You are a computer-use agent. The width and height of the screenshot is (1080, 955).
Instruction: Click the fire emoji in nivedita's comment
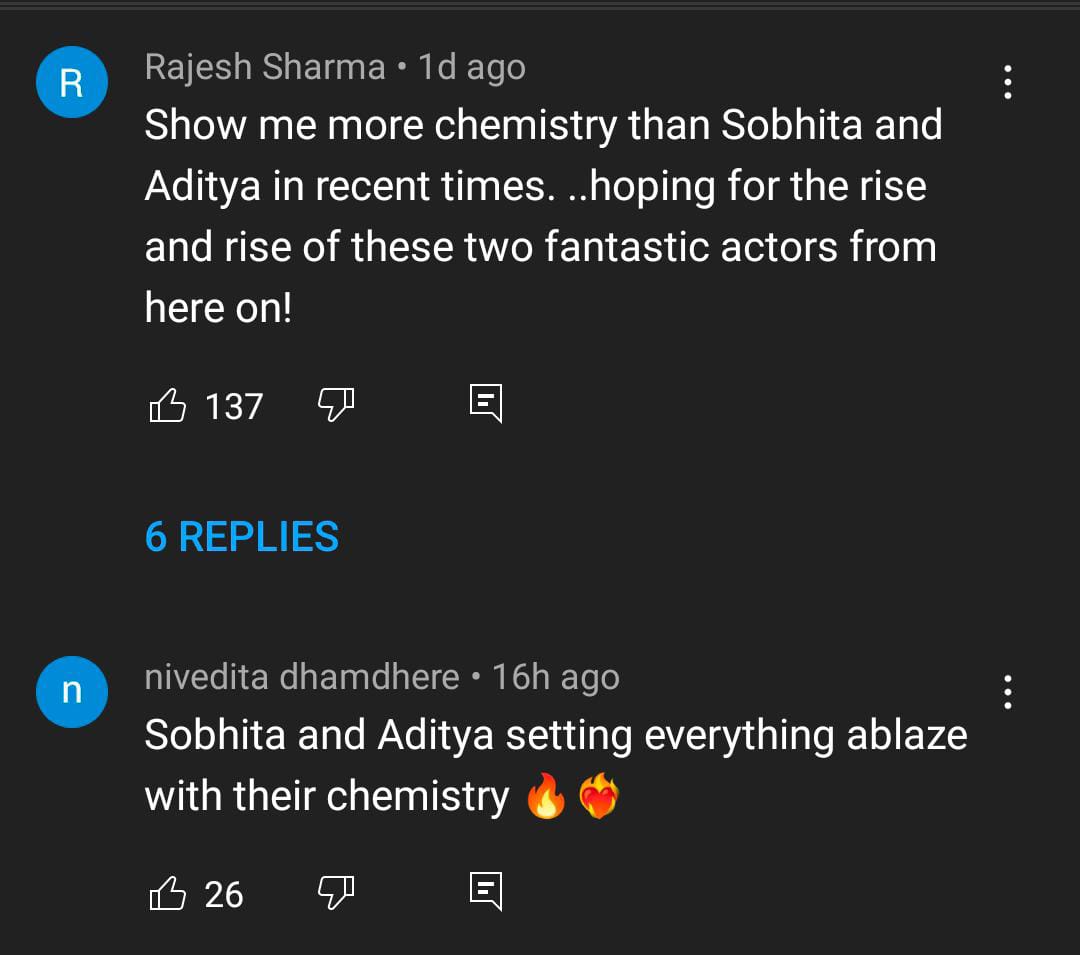click(x=550, y=795)
